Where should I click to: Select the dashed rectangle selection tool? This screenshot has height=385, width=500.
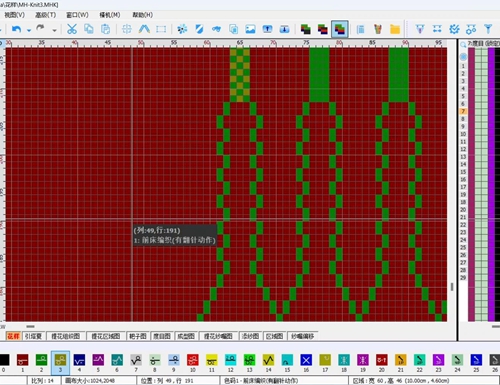(x=161, y=29)
